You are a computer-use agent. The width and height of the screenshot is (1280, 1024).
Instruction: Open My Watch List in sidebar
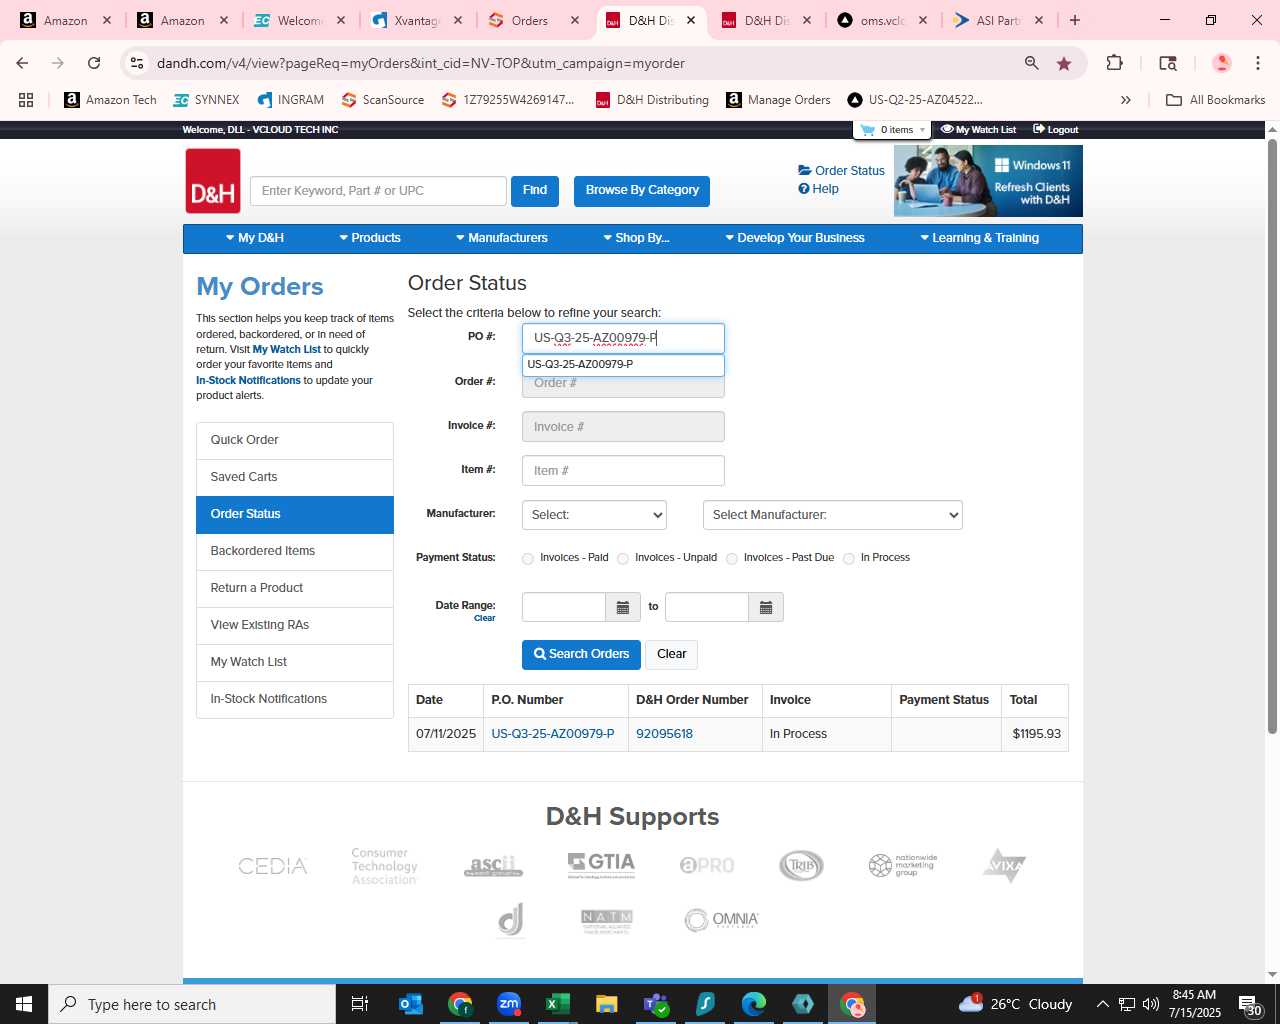(x=295, y=662)
